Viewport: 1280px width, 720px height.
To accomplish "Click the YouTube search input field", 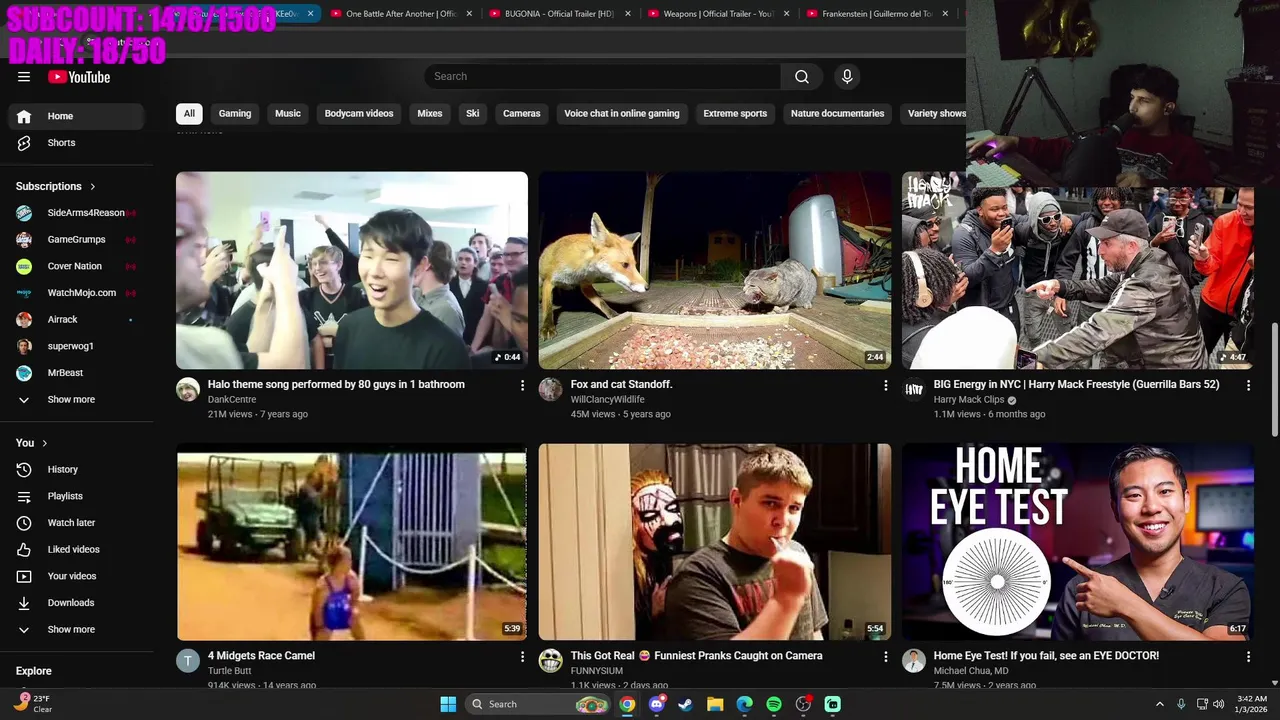I will (603, 76).
